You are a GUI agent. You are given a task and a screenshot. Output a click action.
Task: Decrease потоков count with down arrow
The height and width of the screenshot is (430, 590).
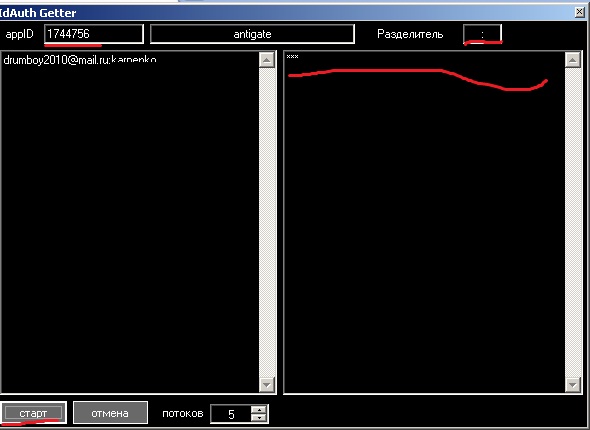(259, 418)
